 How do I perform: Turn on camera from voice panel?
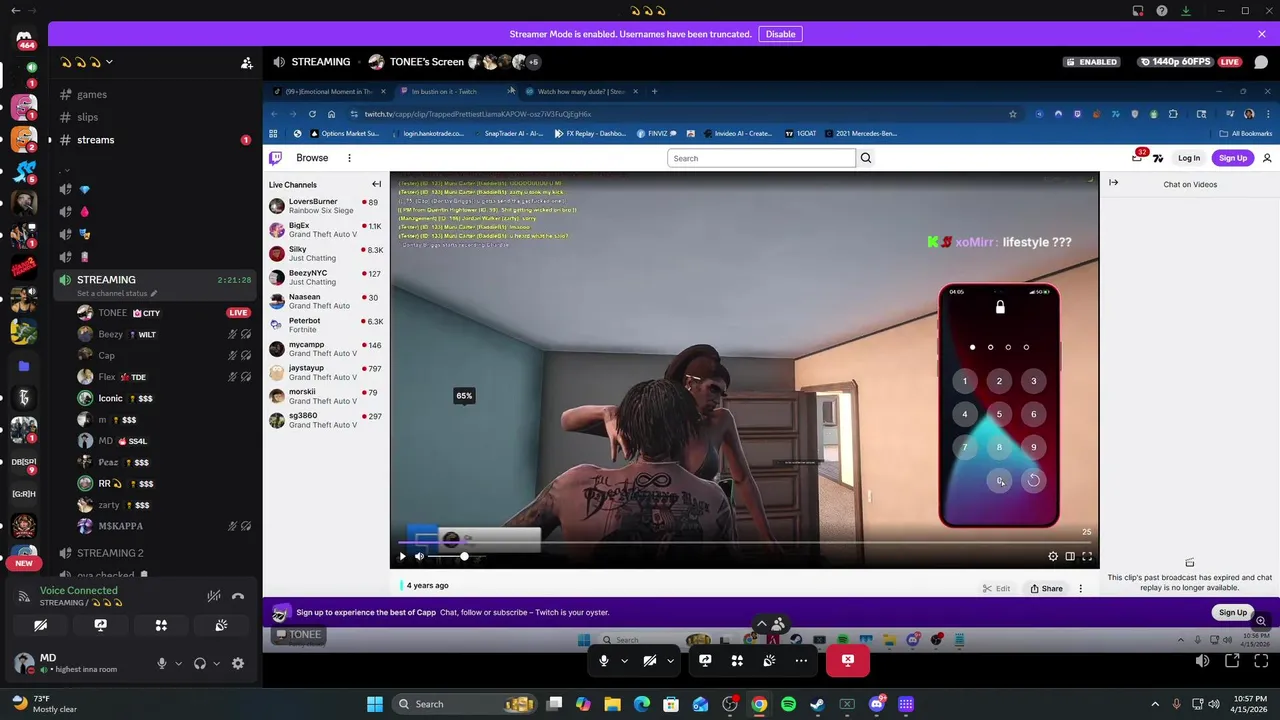(x=40, y=625)
